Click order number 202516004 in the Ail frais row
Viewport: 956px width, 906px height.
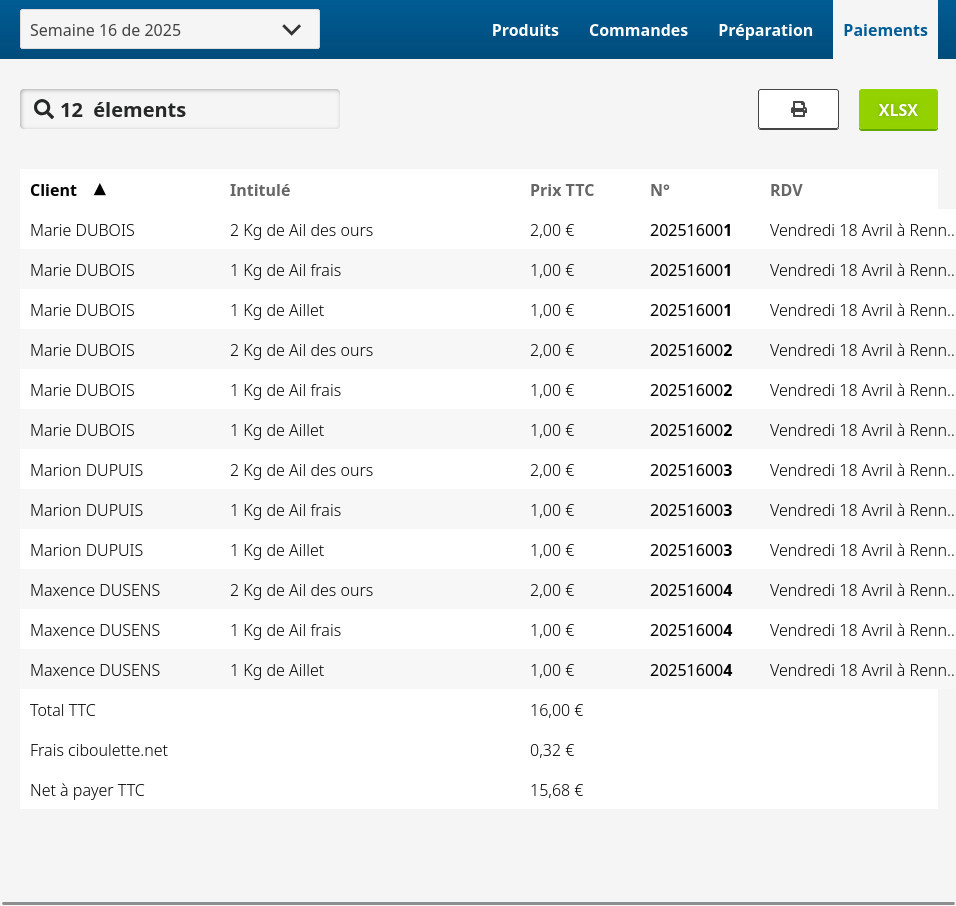coord(691,630)
